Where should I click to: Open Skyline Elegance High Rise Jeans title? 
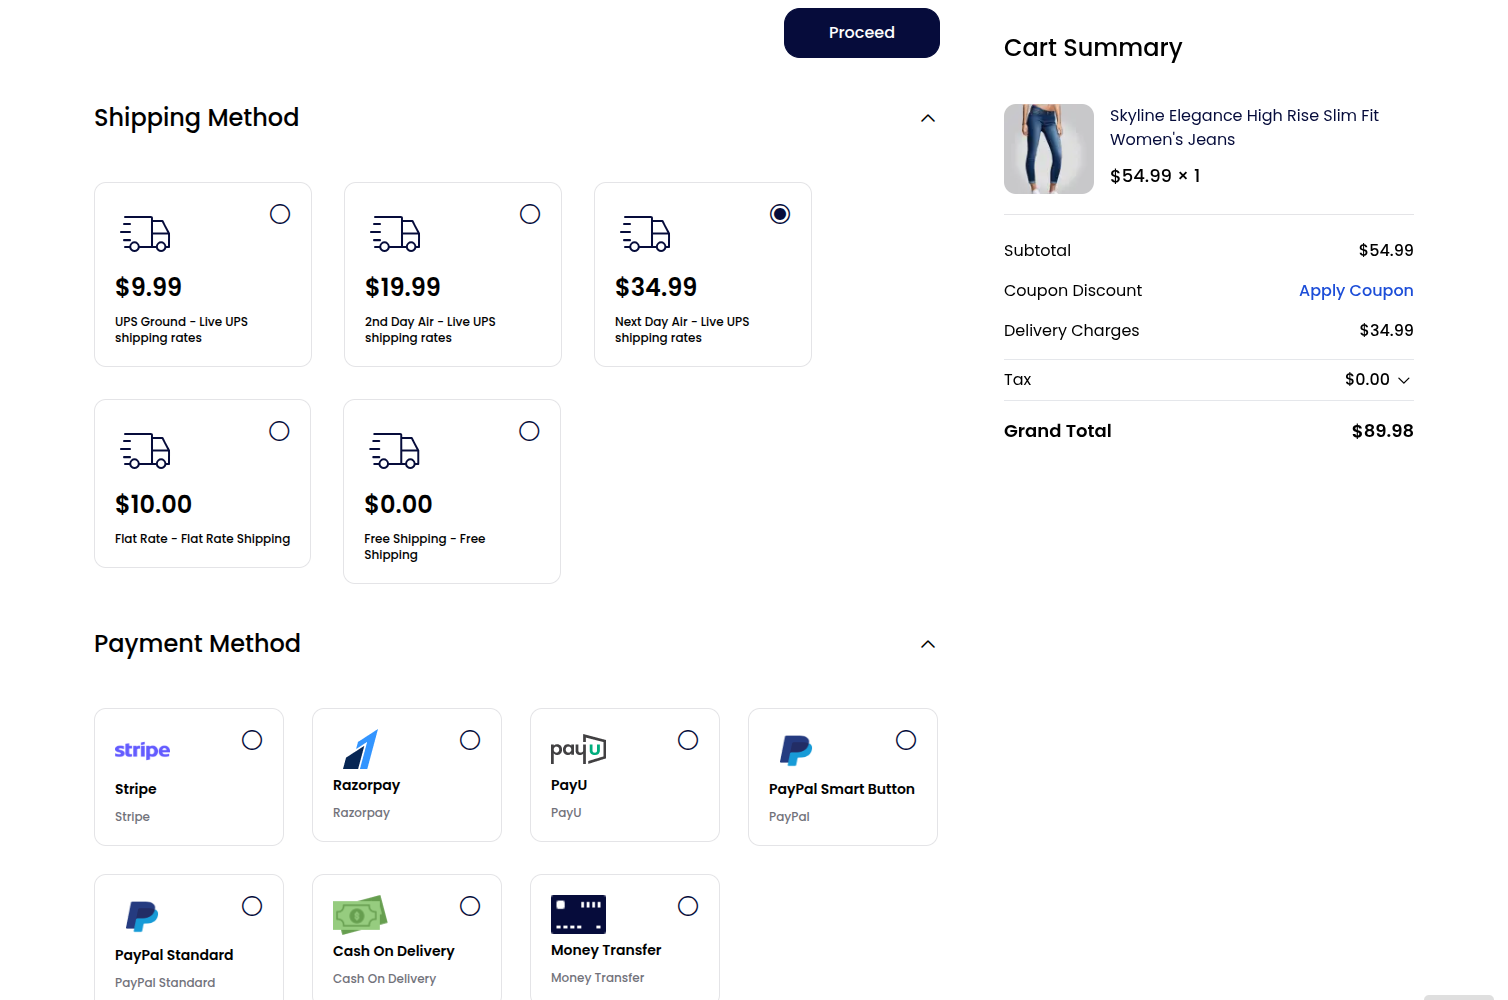[x=1244, y=128]
